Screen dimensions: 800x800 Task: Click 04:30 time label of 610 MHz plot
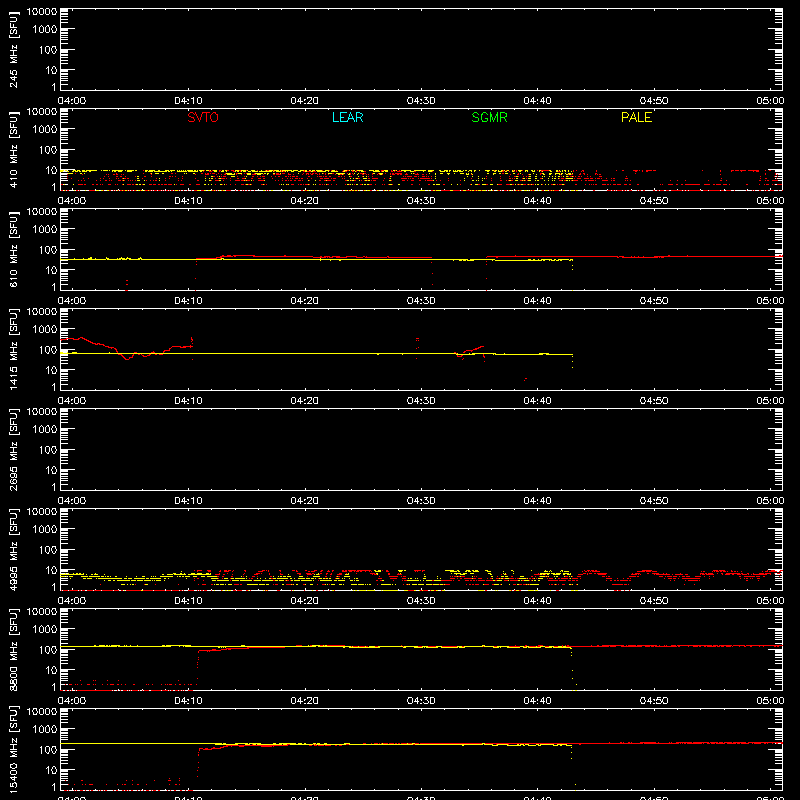click(421, 301)
